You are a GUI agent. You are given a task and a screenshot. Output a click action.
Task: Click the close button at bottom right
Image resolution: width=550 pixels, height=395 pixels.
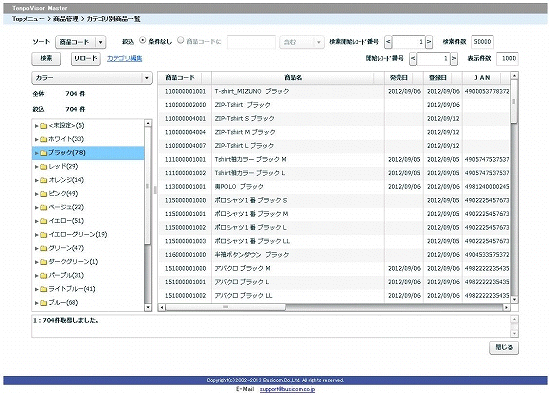504,348
